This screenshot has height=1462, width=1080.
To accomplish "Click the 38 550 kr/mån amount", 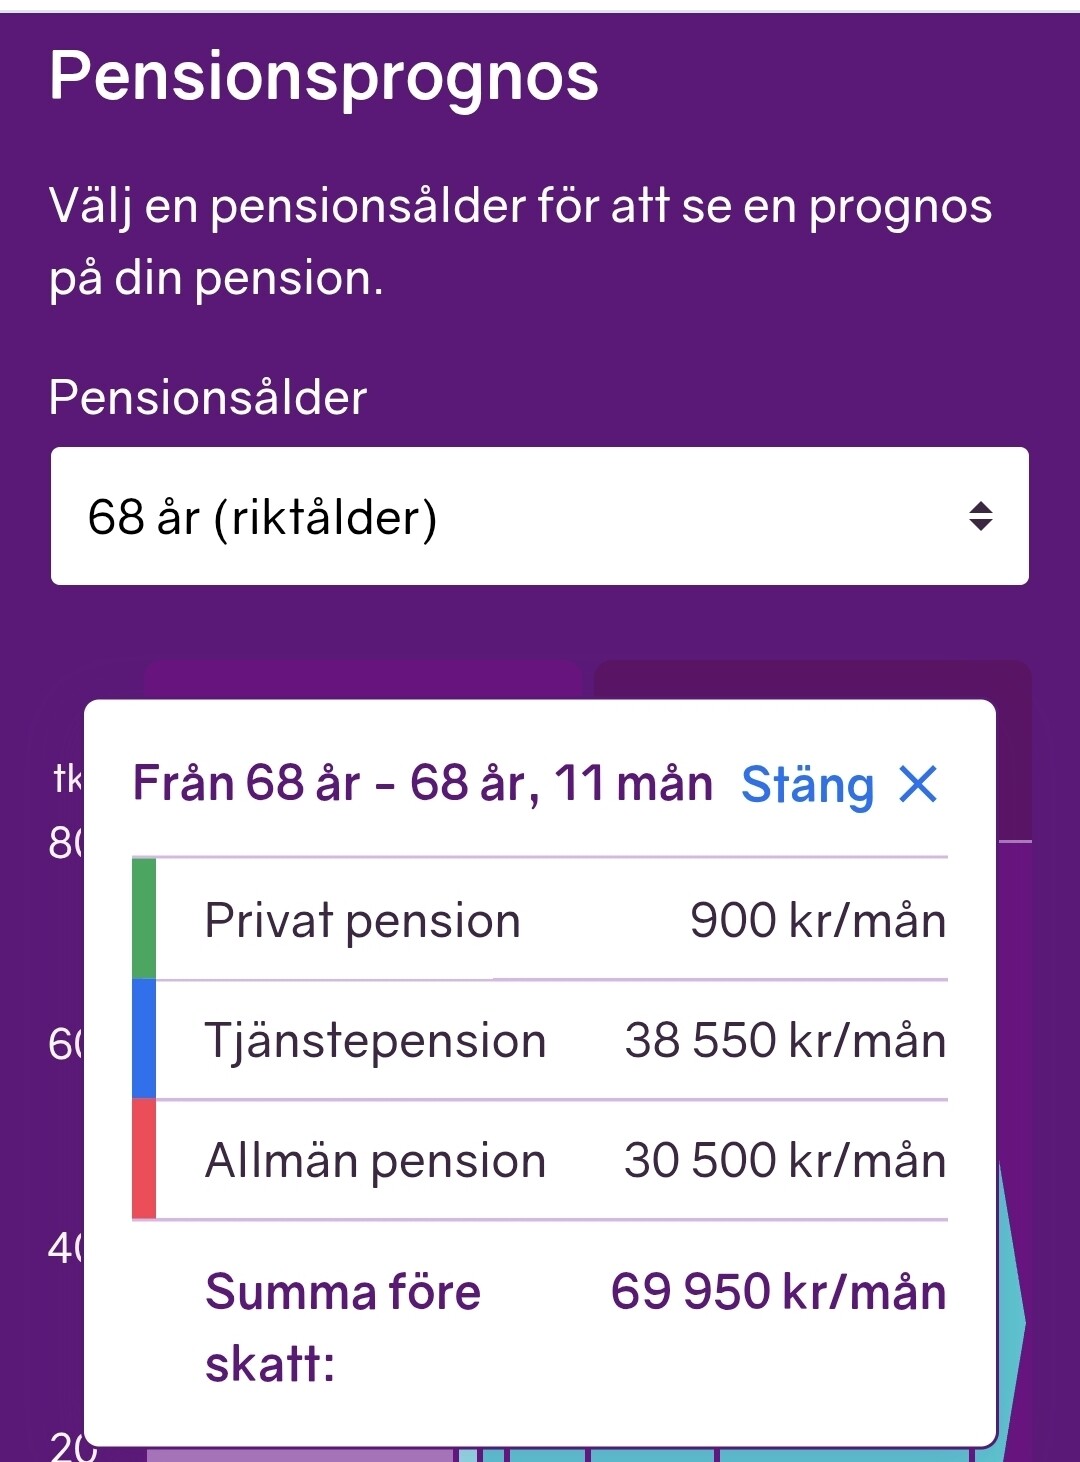I will pos(785,1040).
